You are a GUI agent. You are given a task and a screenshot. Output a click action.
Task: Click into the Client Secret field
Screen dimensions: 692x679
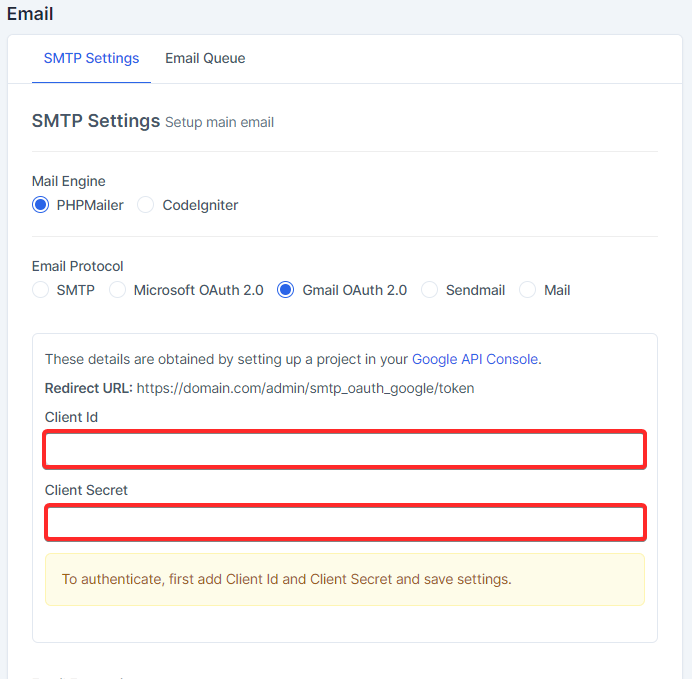(345, 522)
